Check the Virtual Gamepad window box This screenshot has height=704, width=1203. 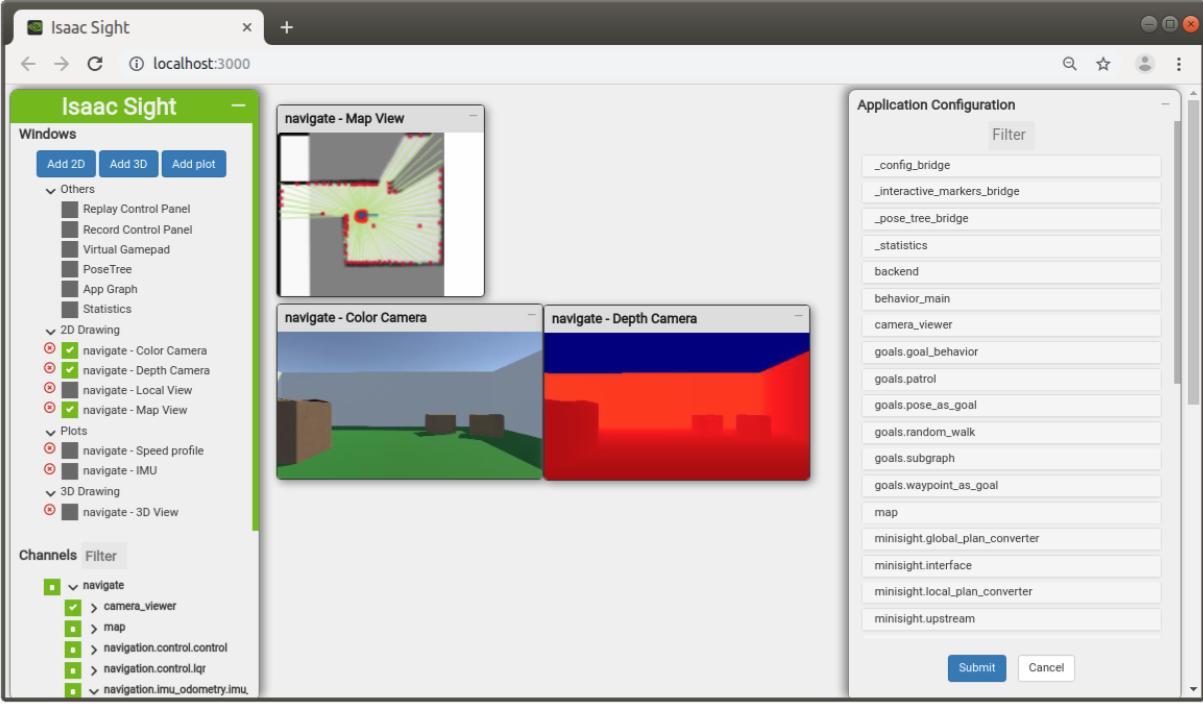pyautogui.click(x=69, y=250)
